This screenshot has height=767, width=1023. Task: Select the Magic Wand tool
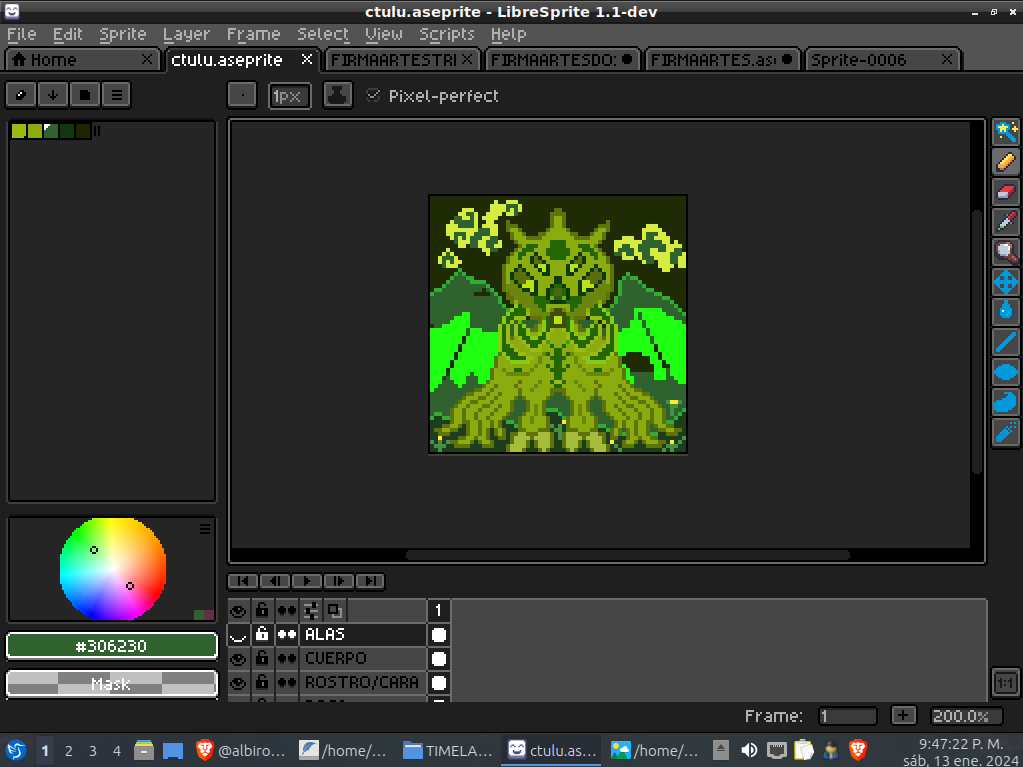pos(1005,132)
